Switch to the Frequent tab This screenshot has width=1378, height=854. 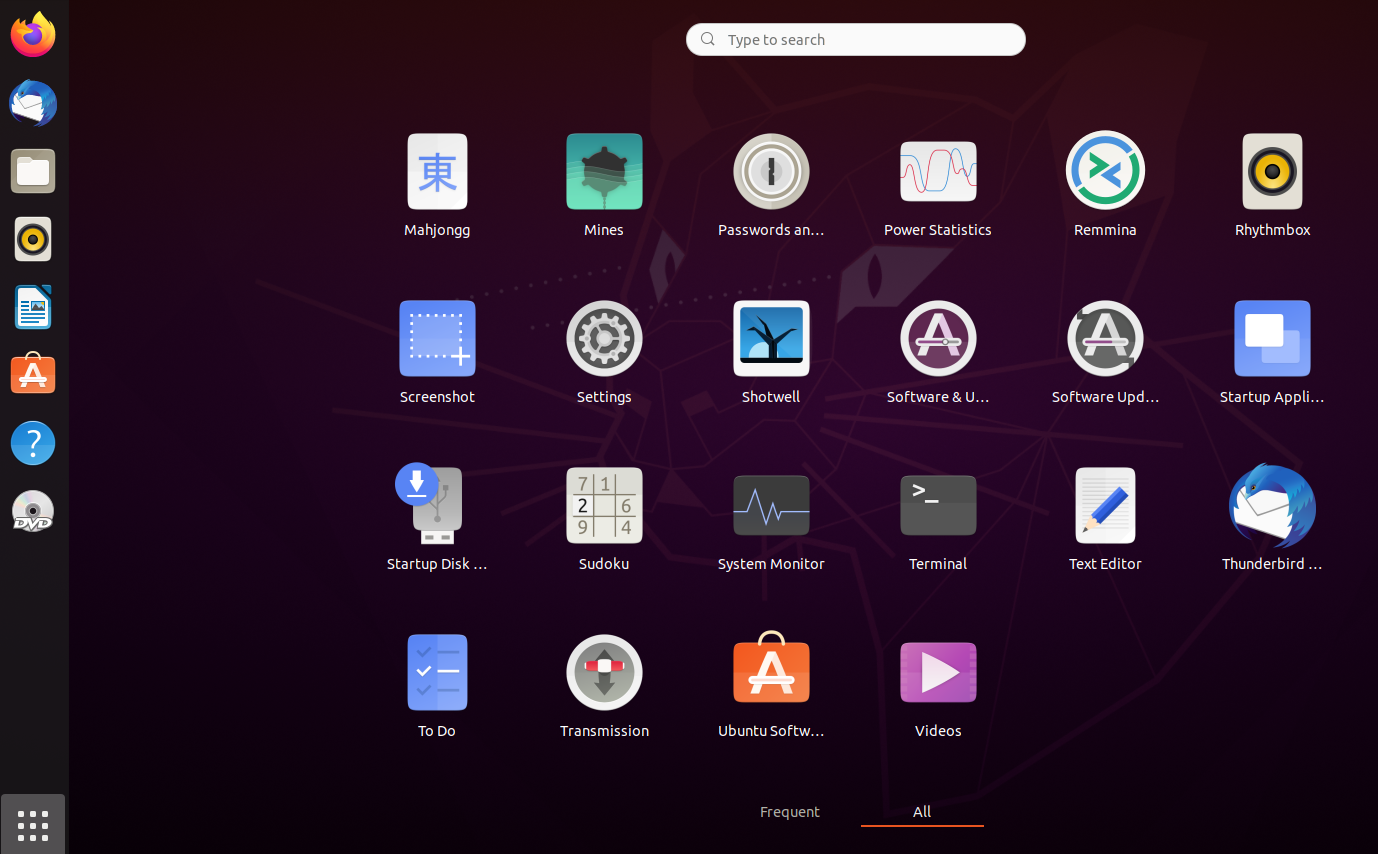point(789,812)
